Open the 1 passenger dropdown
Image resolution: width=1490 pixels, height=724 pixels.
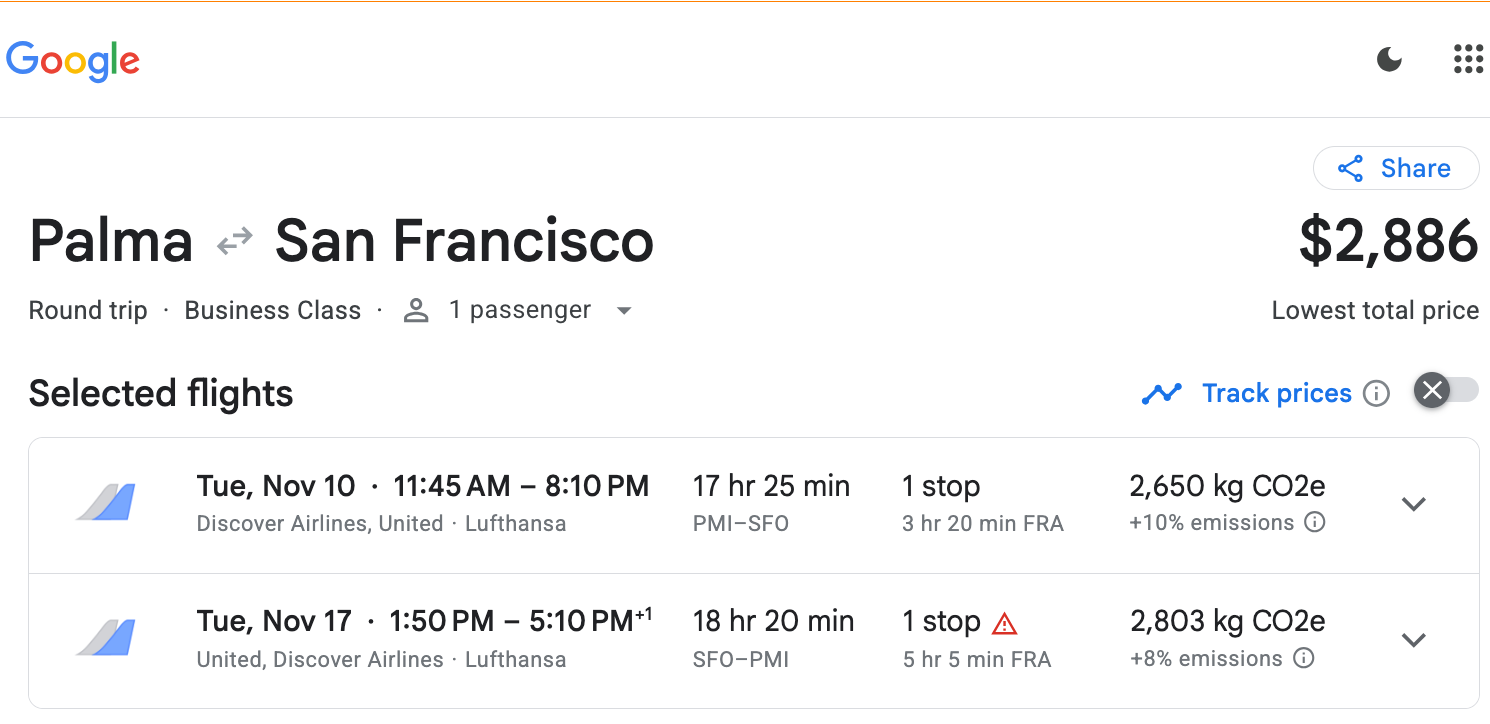624,311
